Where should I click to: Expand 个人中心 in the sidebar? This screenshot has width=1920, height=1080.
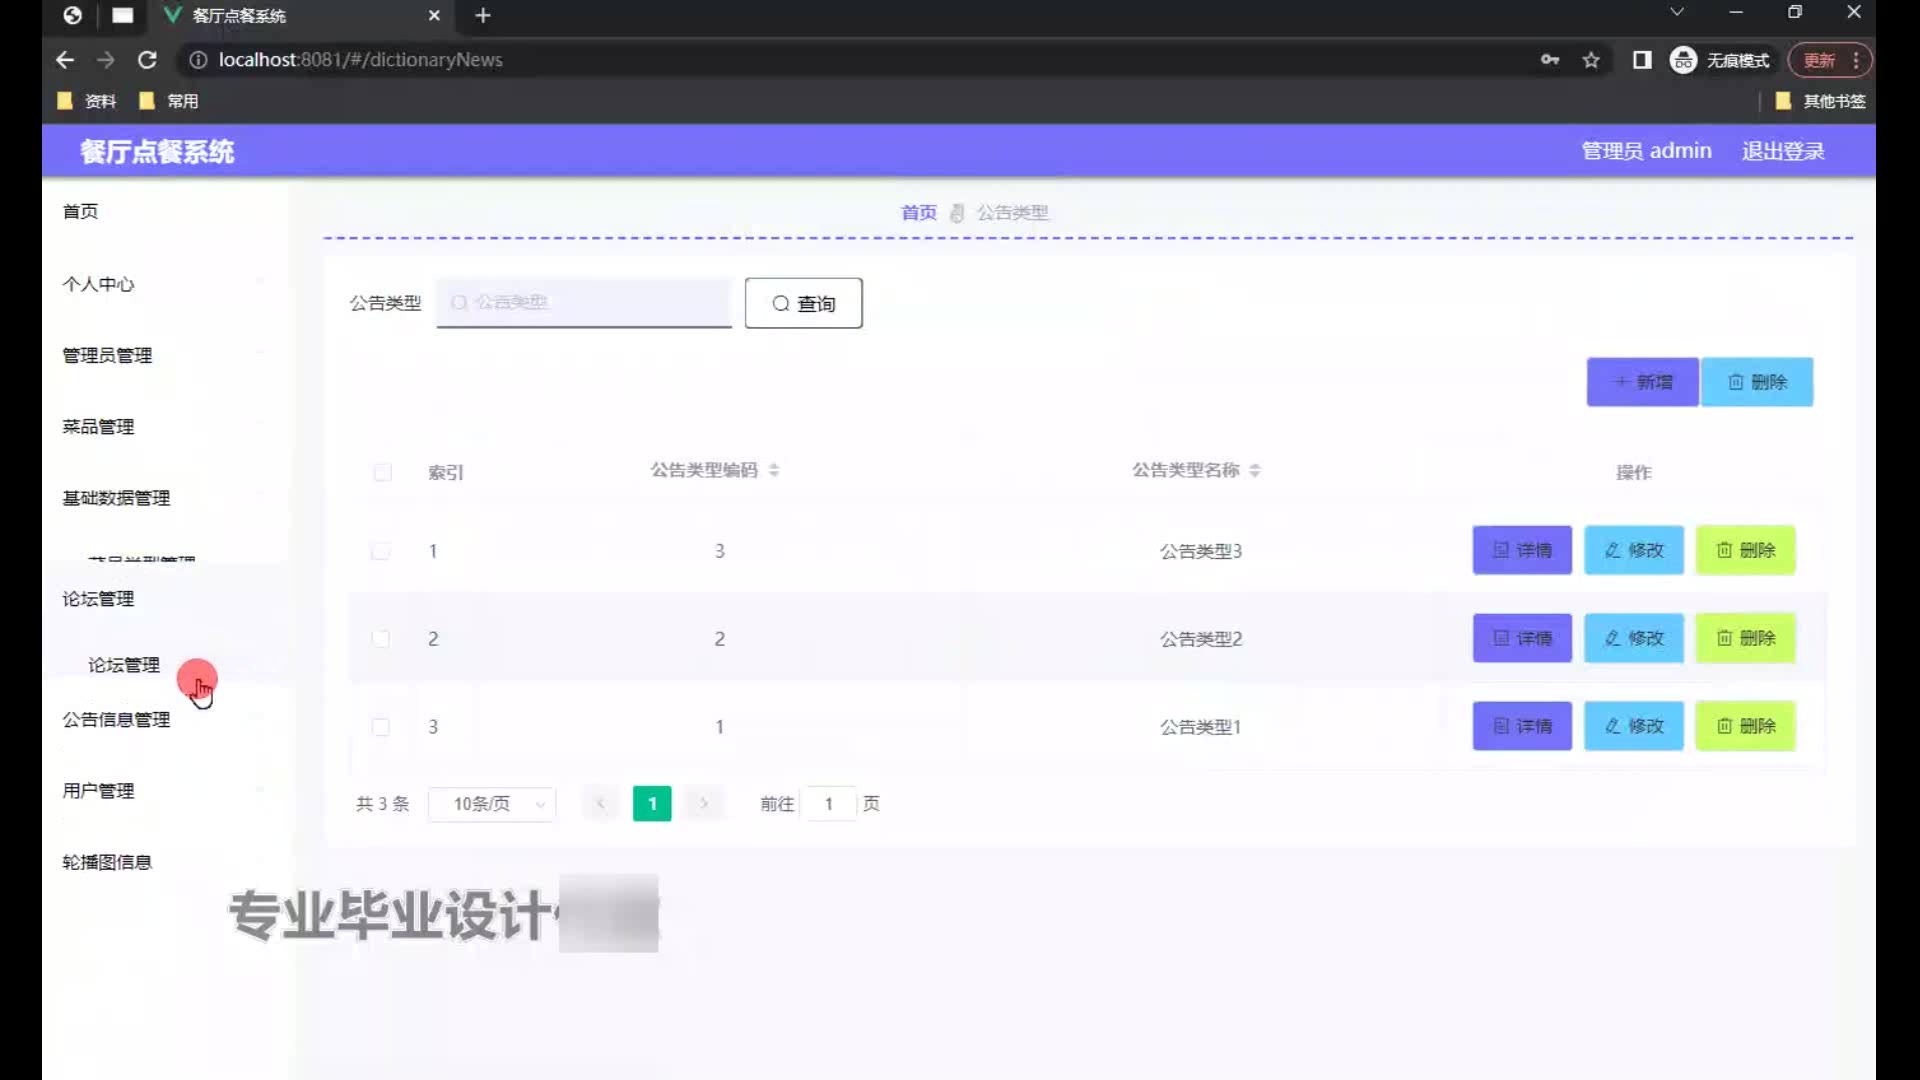pos(98,284)
